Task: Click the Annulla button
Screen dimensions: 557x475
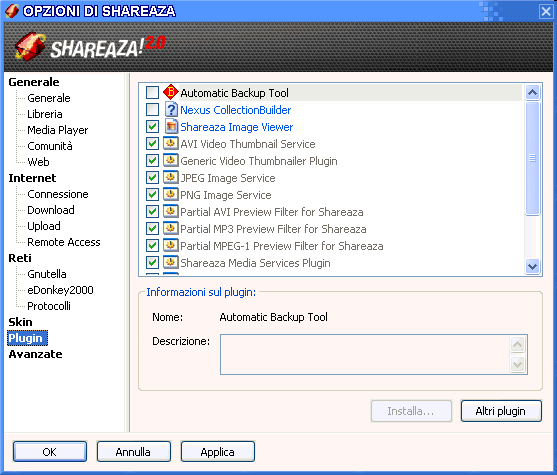Action: tap(134, 452)
